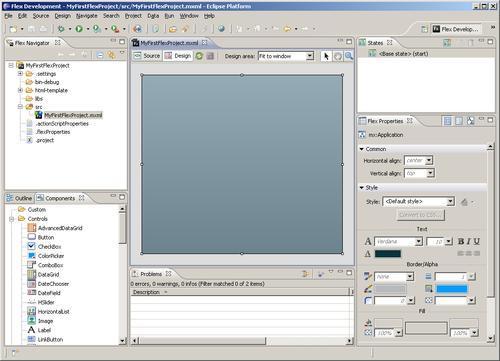Select the hand Pan tool

tap(338, 56)
